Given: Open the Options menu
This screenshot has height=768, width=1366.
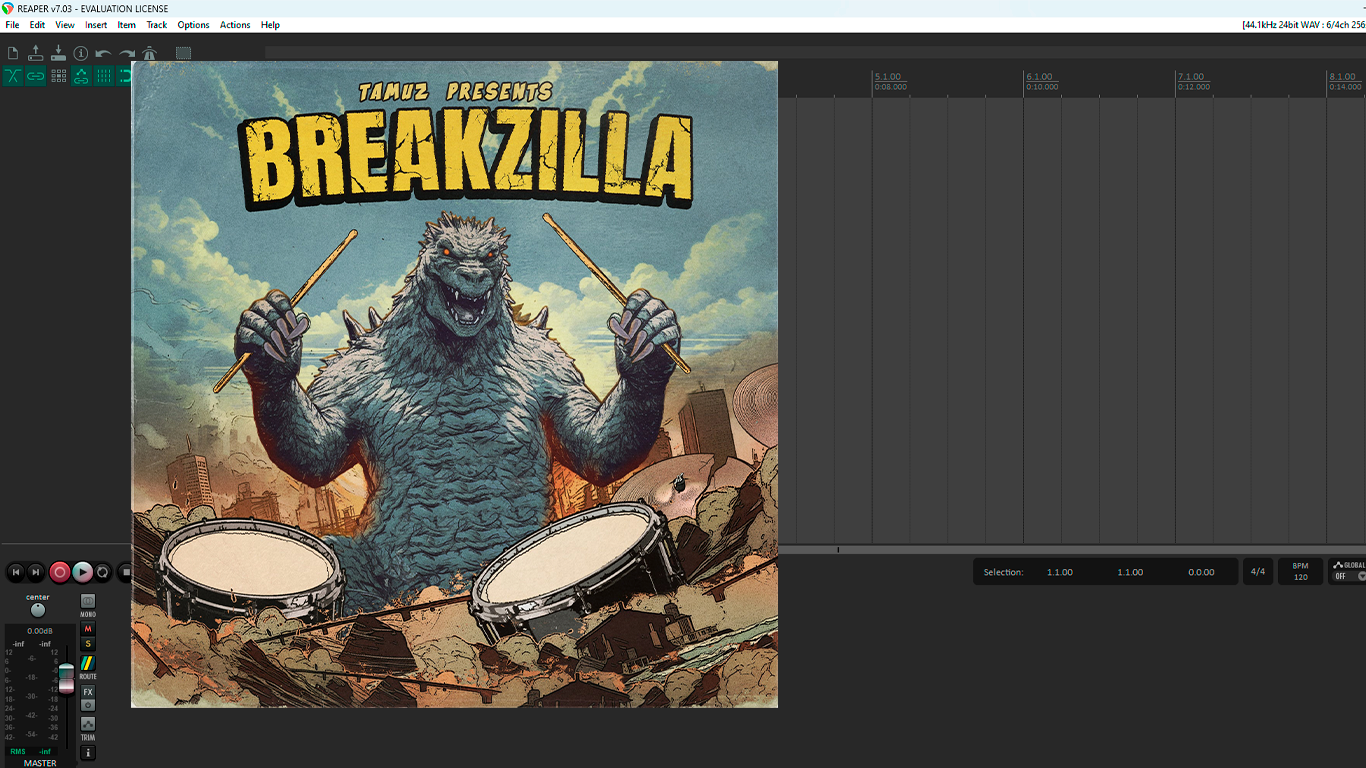Looking at the screenshot, I should (193, 25).
